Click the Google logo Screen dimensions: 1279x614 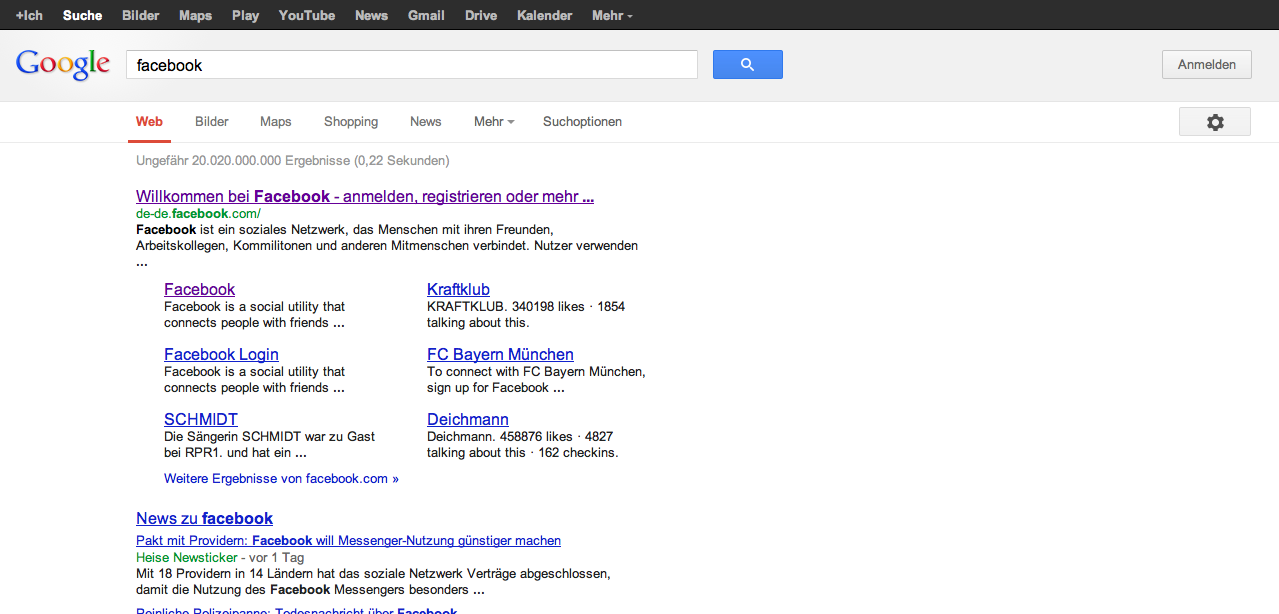(63, 65)
